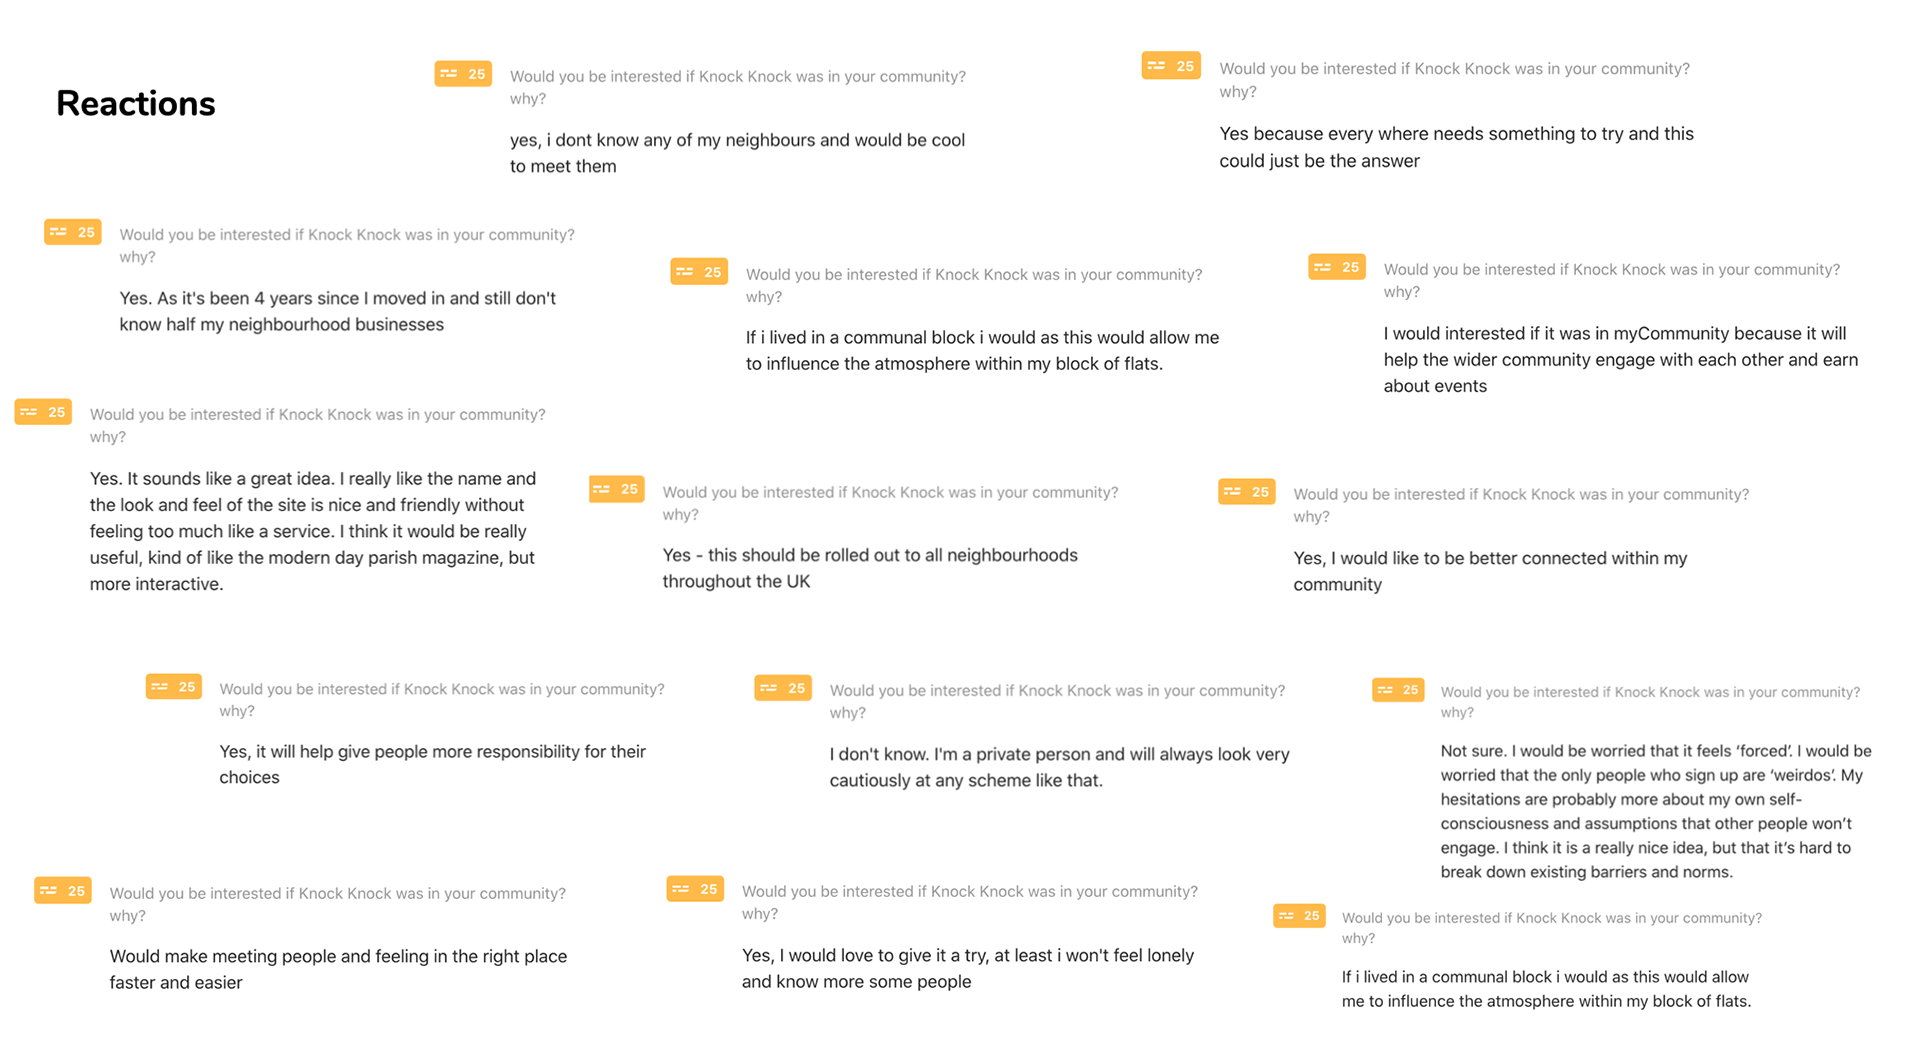The width and height of the screenshot is (1920, 1052).
Task: Click the 'Not sure. I would be worried' response text
Action: tap(1656, 811)
